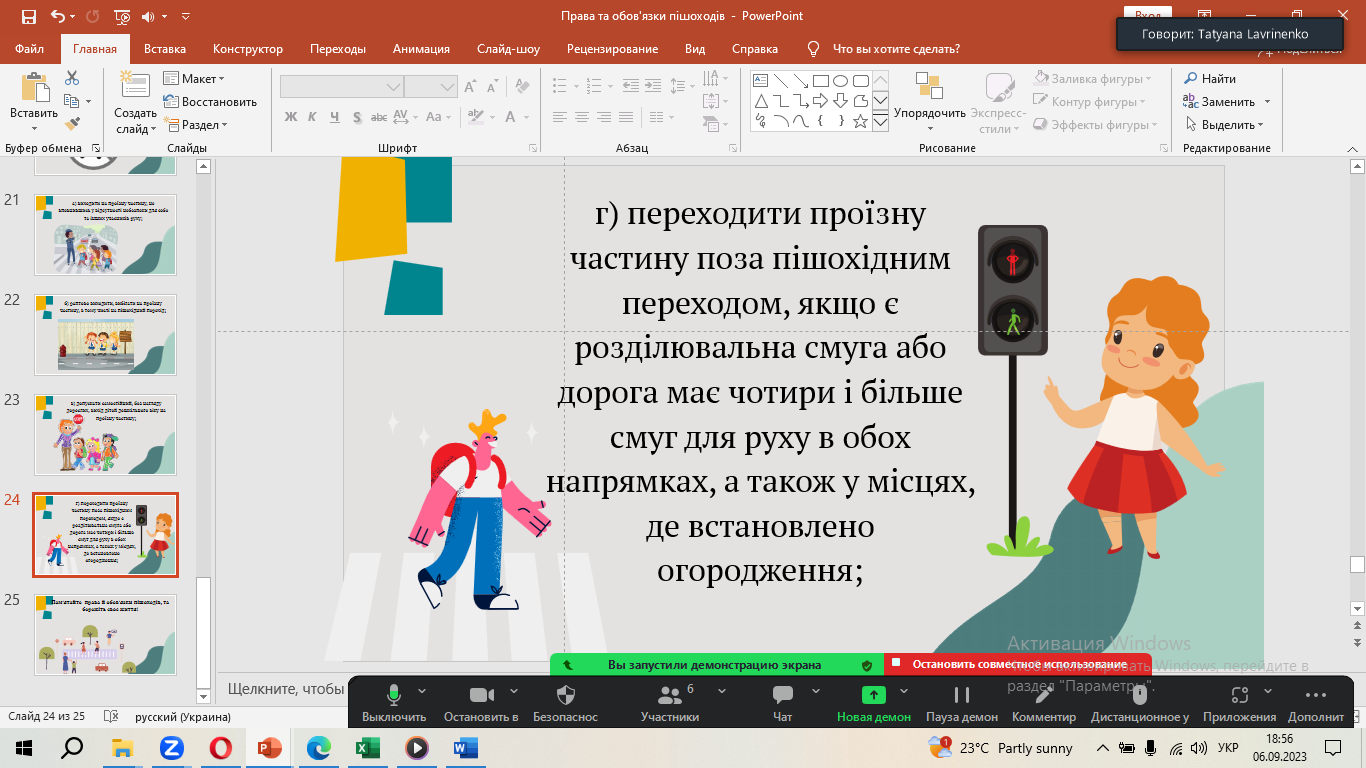Image resolution: width=1366 pixels, height=768 pixels.
Task: Click the Paste clipboard icon
Action: 34,87
